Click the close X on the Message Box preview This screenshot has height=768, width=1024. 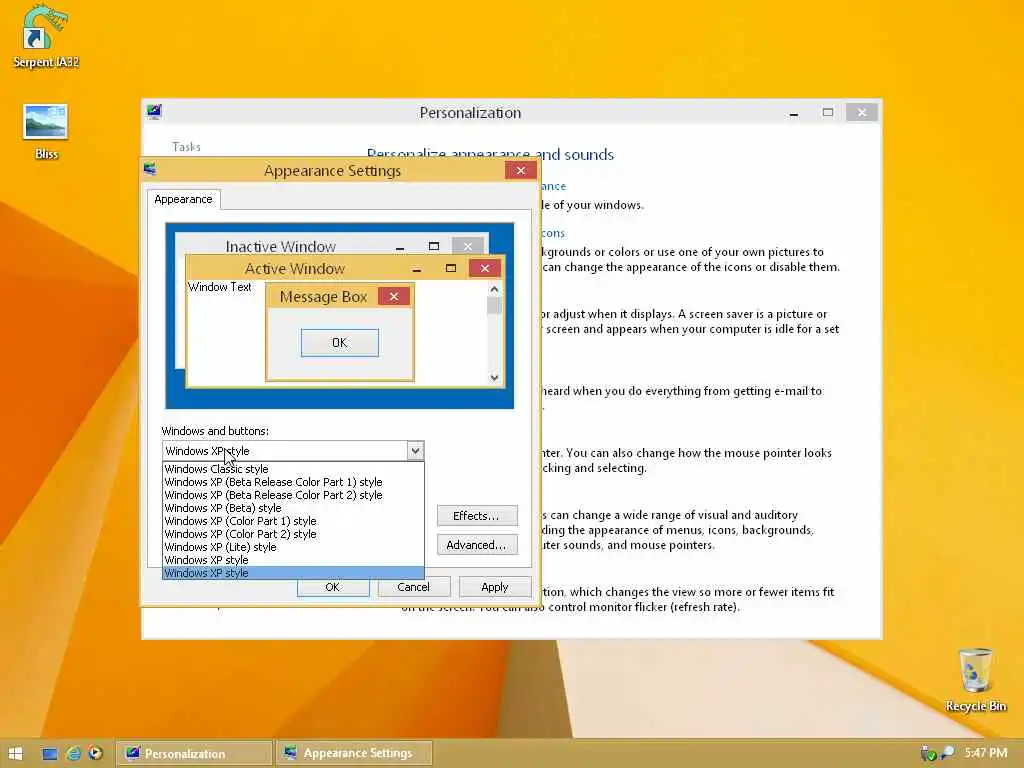[x=394, y=296]
